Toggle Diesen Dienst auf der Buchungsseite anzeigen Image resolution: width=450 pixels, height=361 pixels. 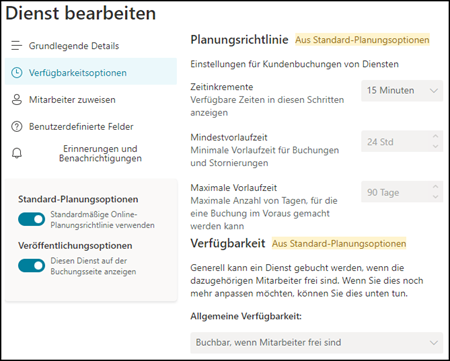click(31, 266)
